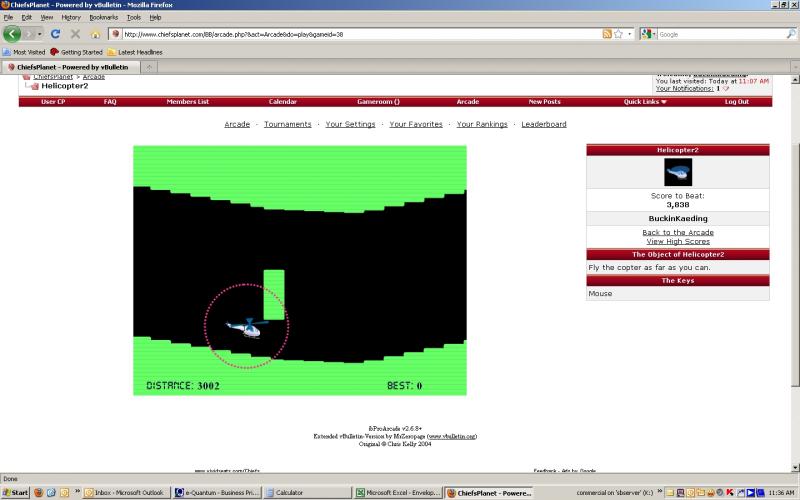This screenshot has height=500, width=800.
Task: Open the Tournaments arcade link
Action: pos(288,124)
